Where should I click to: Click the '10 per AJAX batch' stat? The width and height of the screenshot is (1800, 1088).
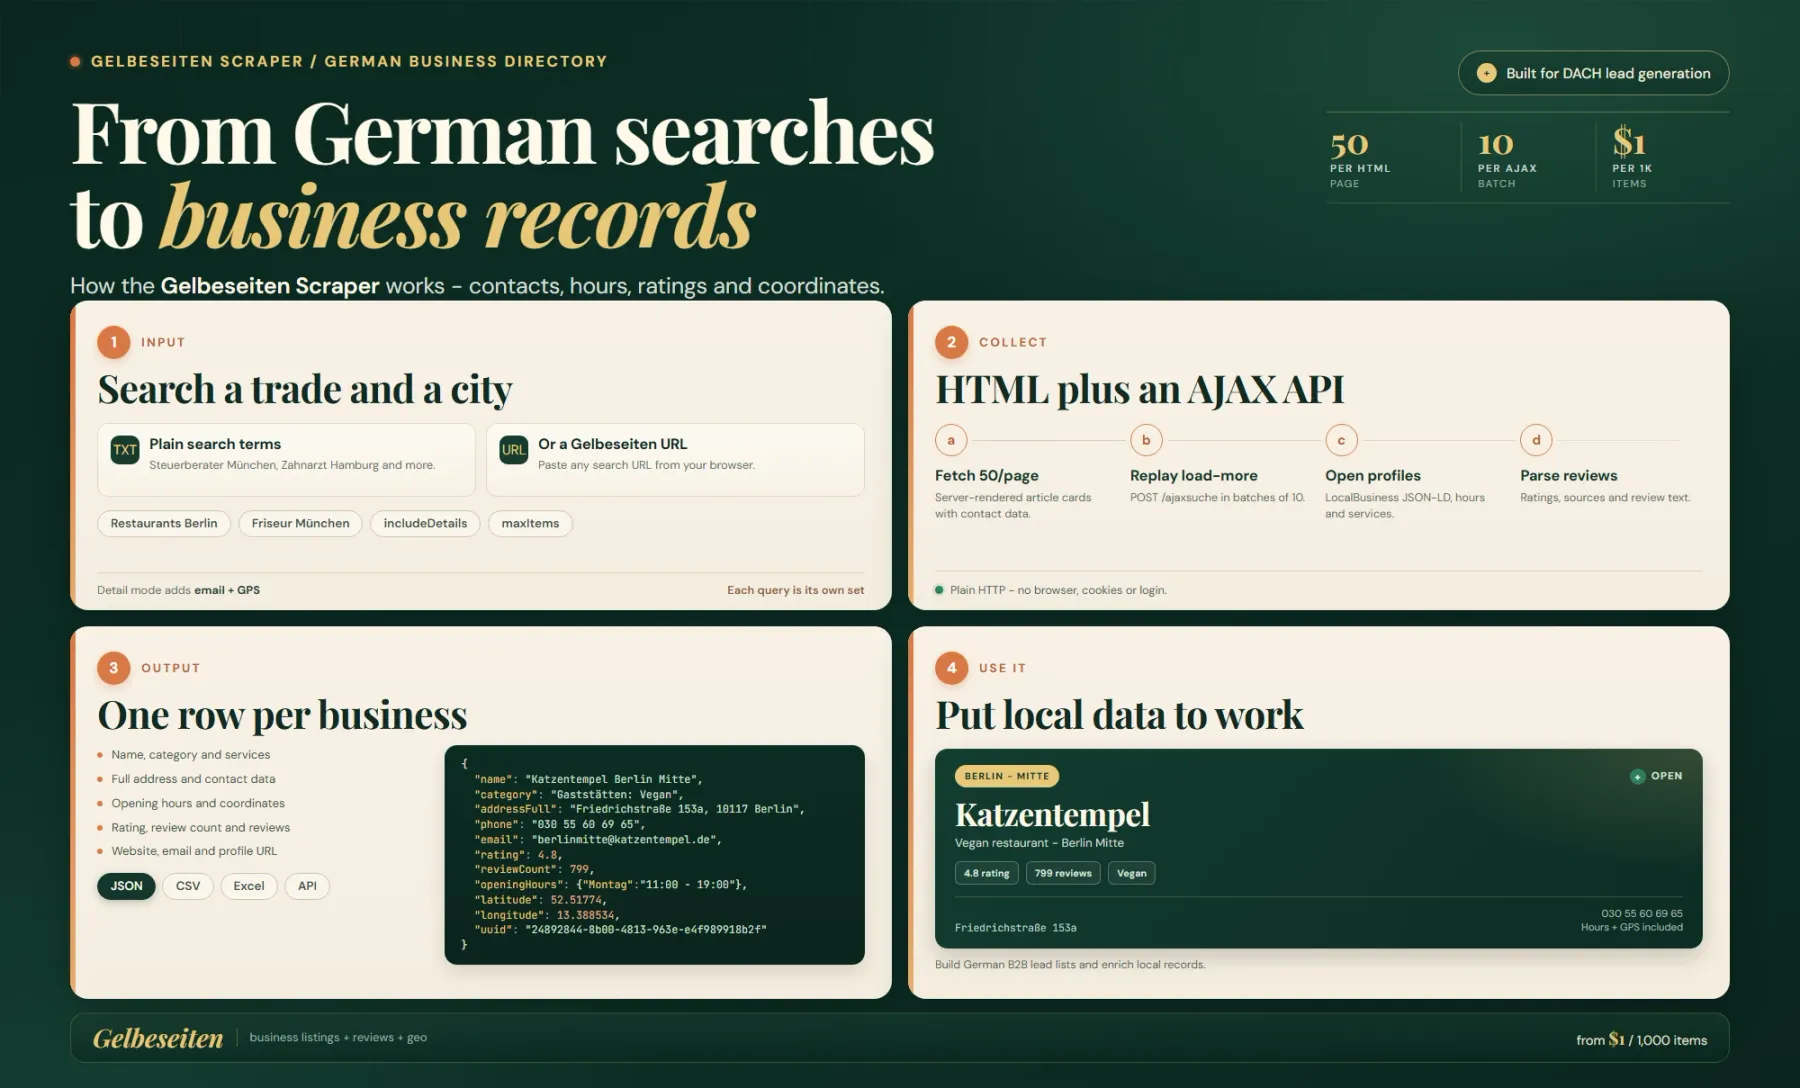point(1507,158)
